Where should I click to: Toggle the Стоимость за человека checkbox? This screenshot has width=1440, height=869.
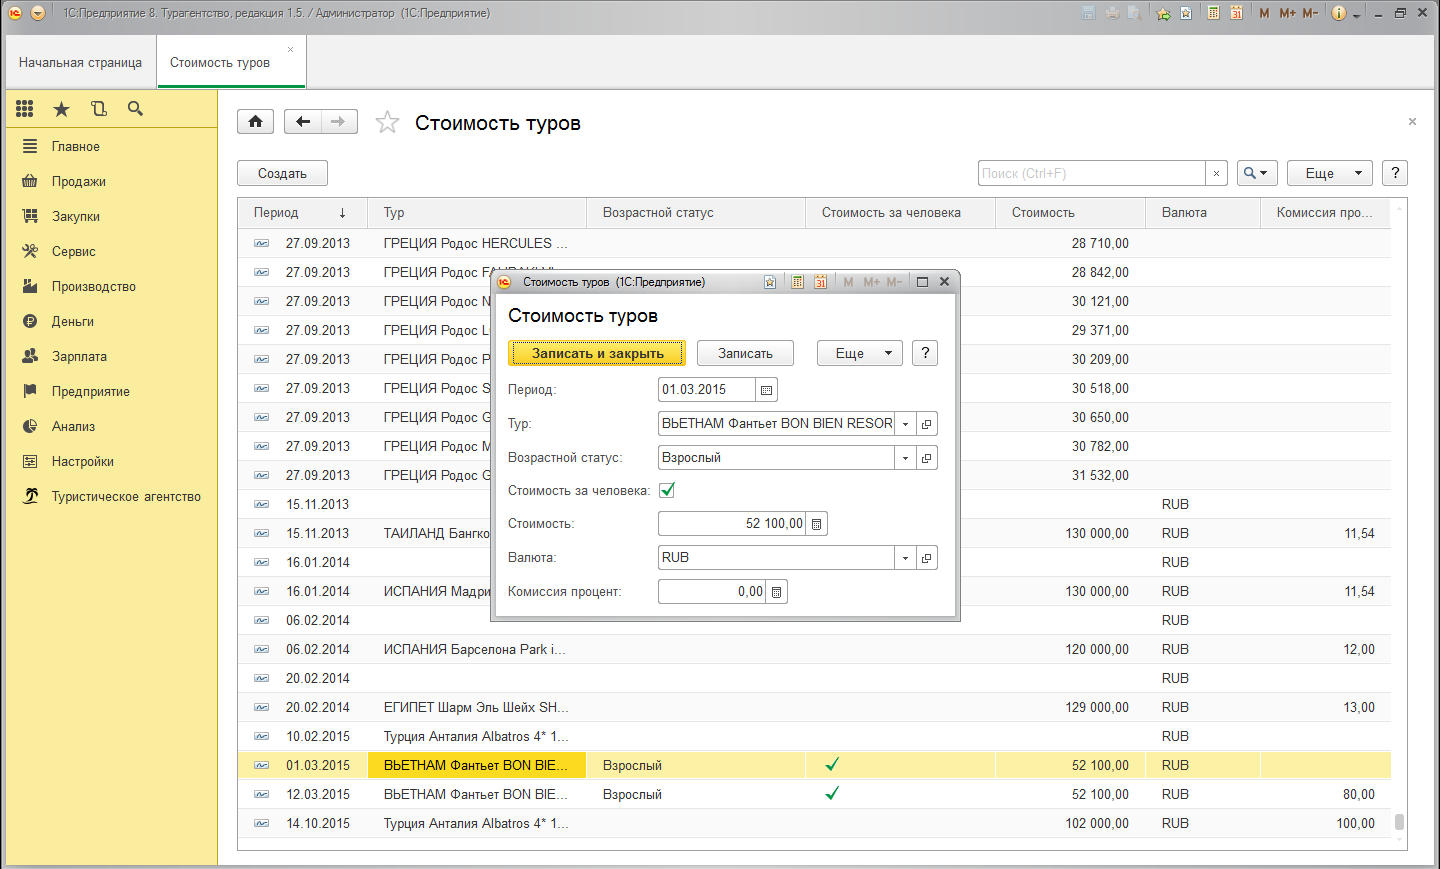tap(667, 490)
